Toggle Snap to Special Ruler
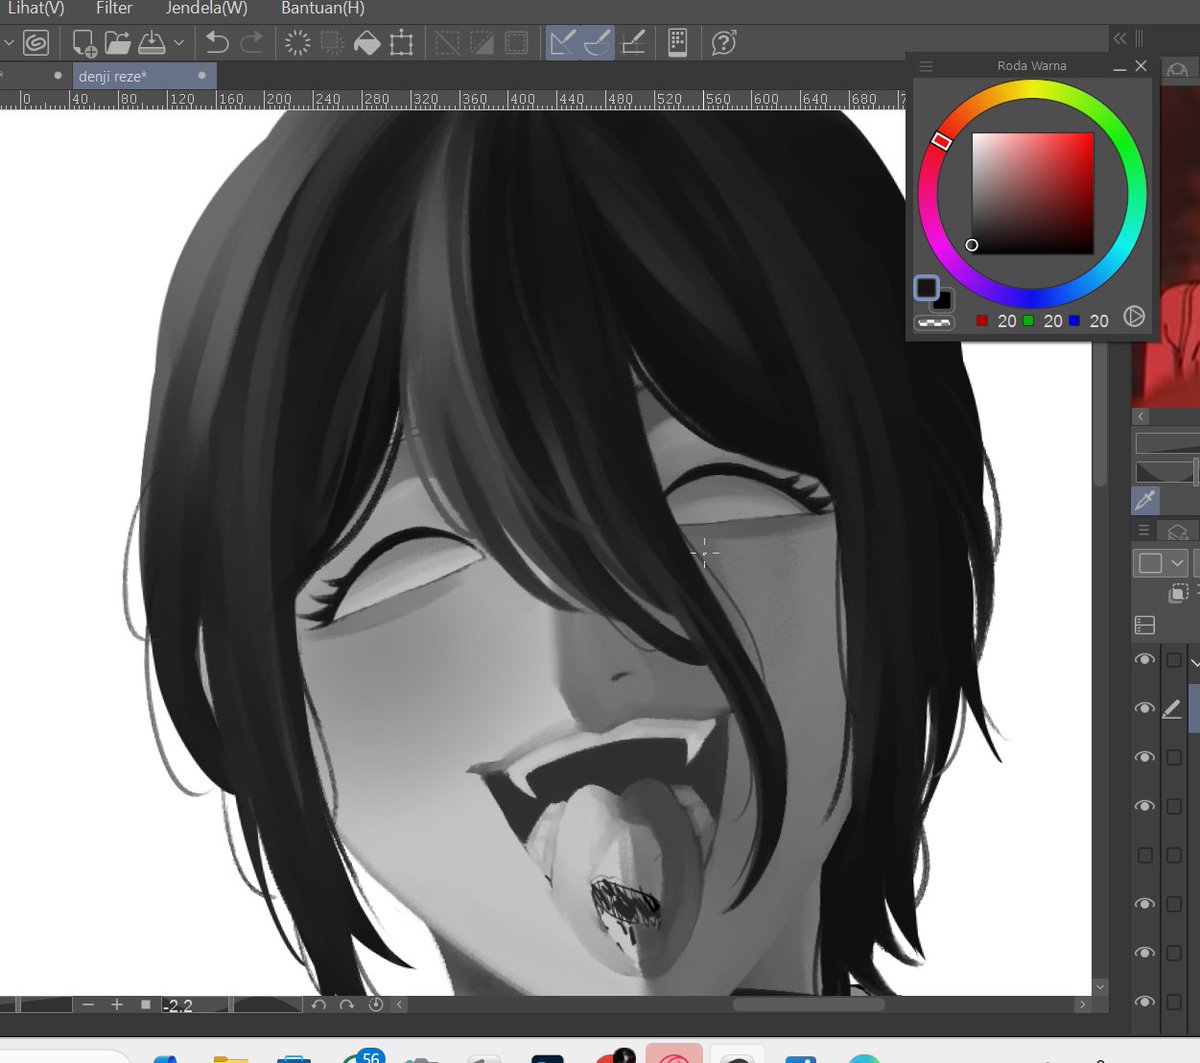This screenshot has height=1063, width=1200. point(598,43)
